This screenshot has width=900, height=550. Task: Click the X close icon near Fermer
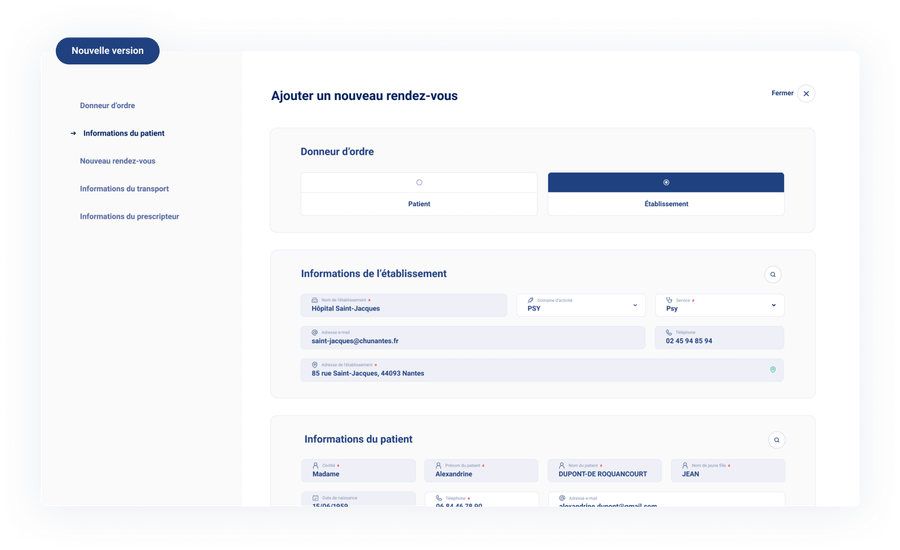pos(806,94)
